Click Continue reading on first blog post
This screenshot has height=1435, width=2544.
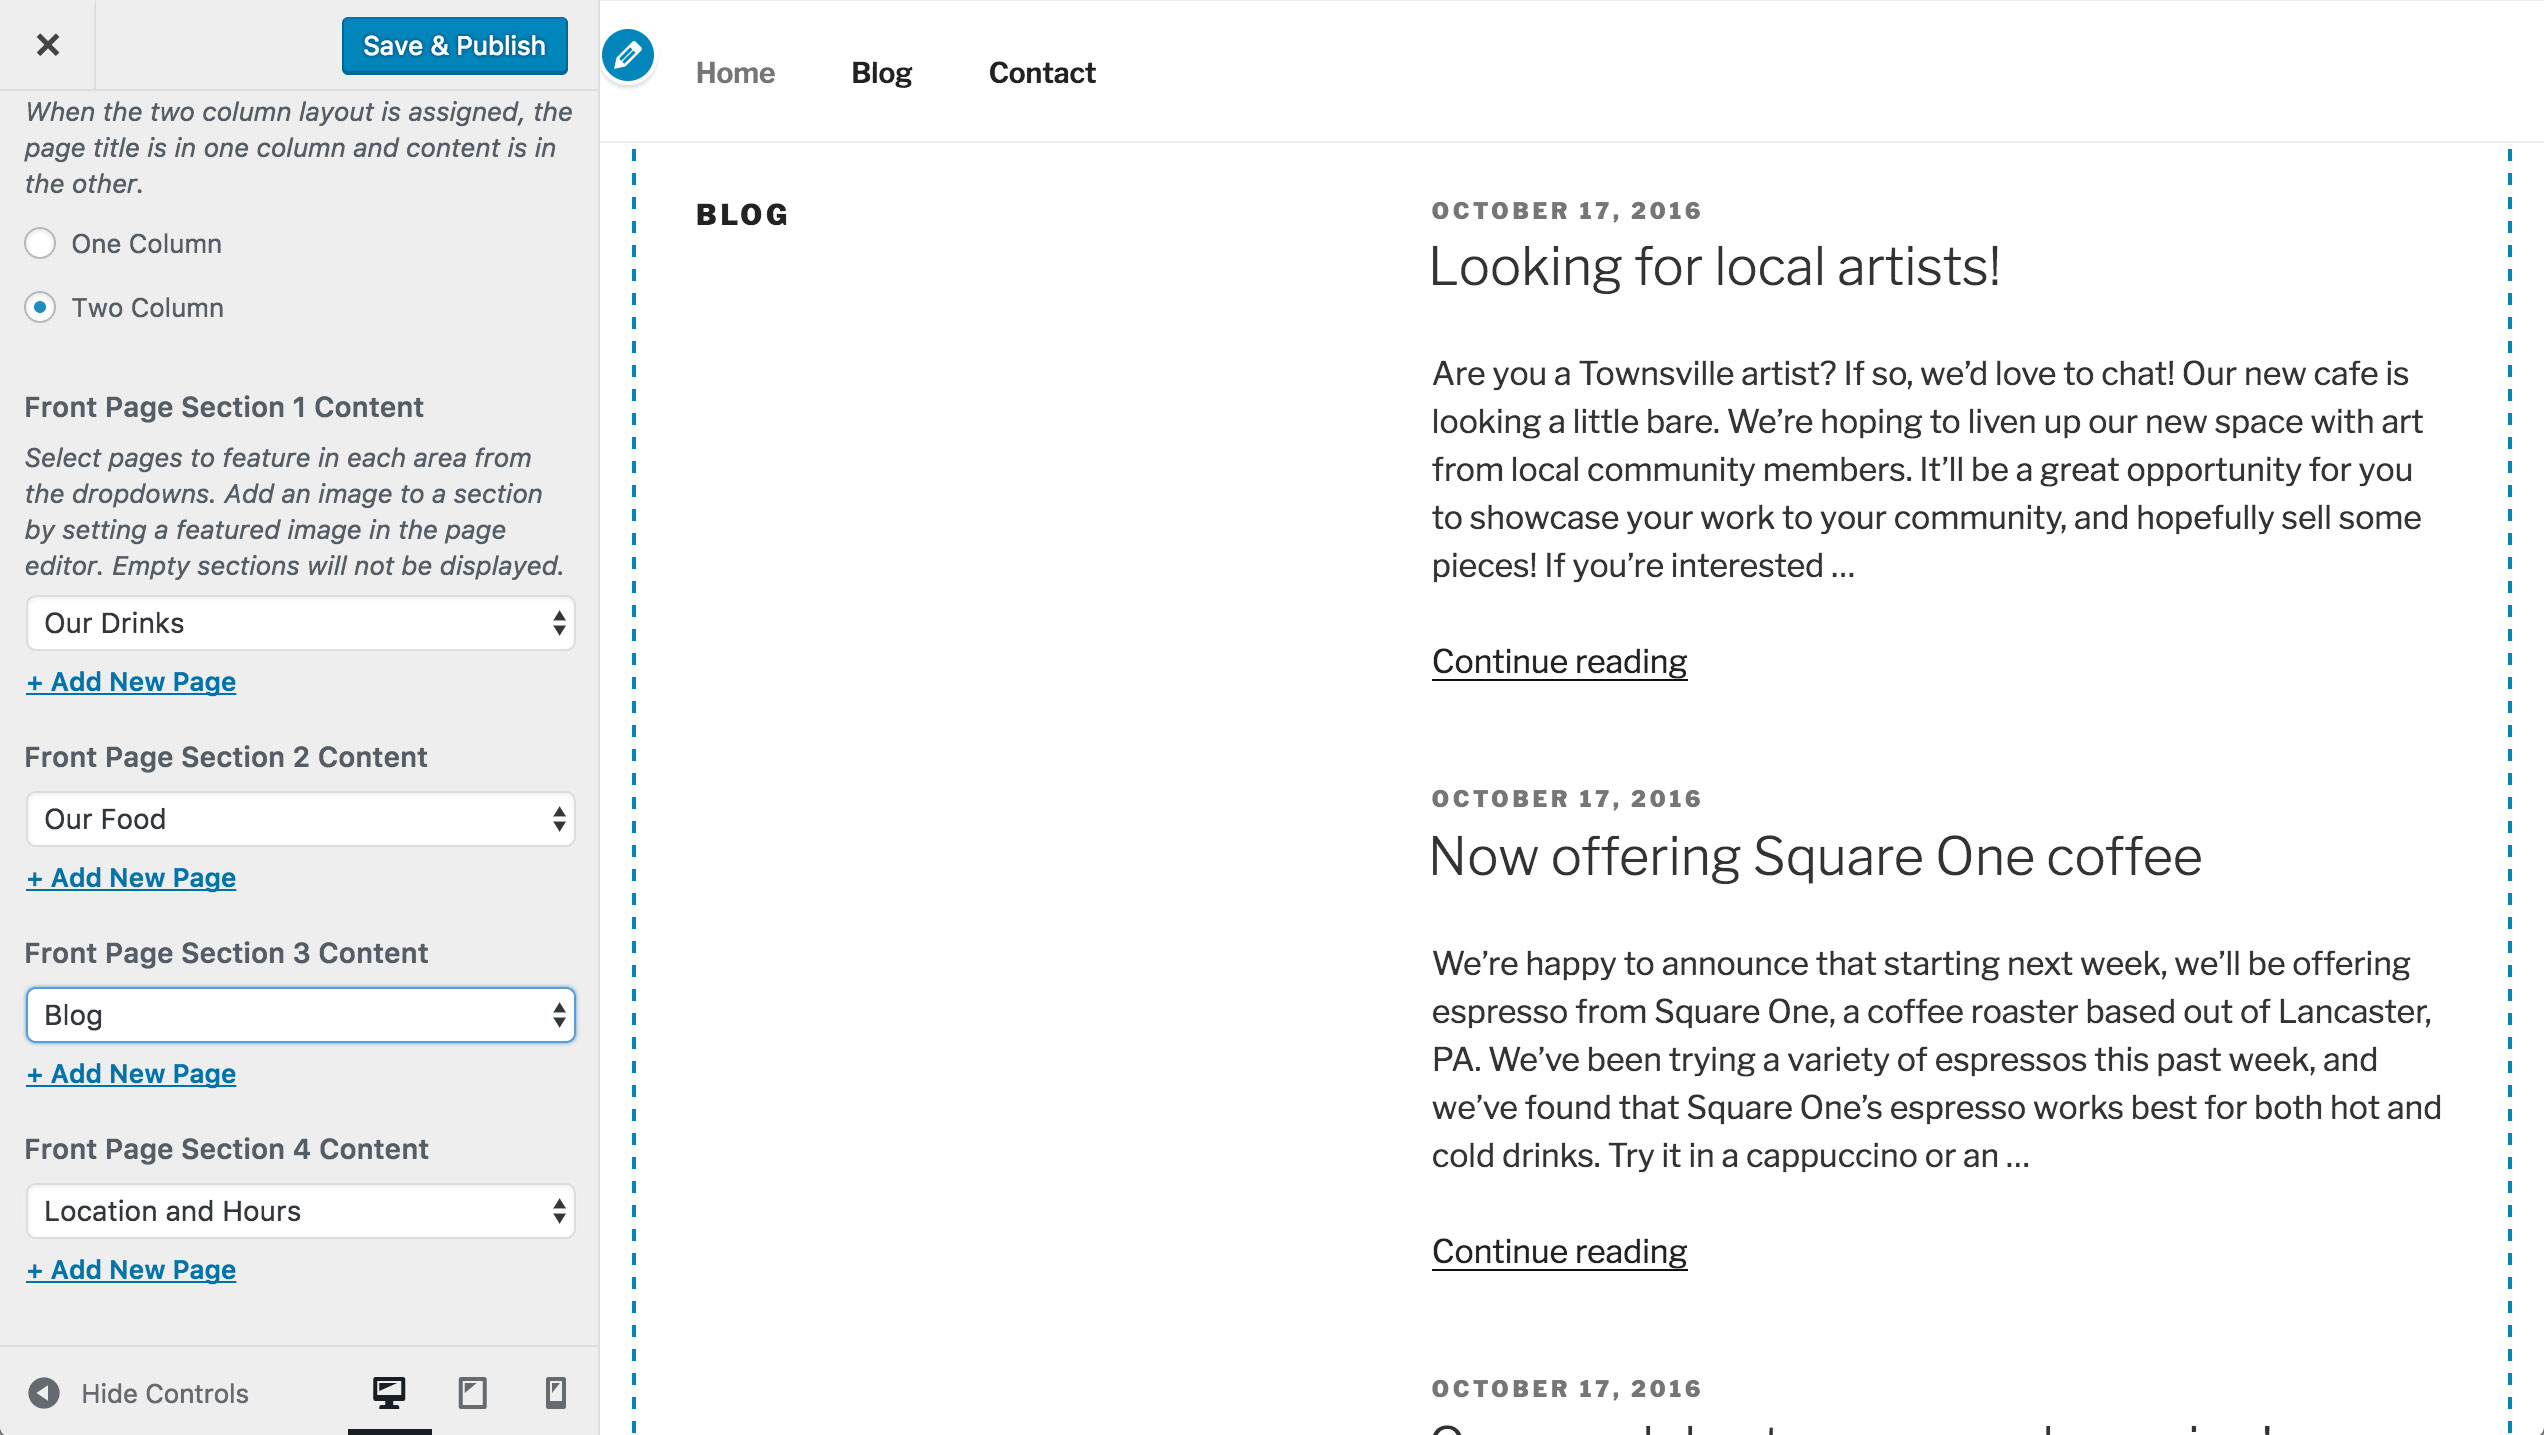point(1559,661)
